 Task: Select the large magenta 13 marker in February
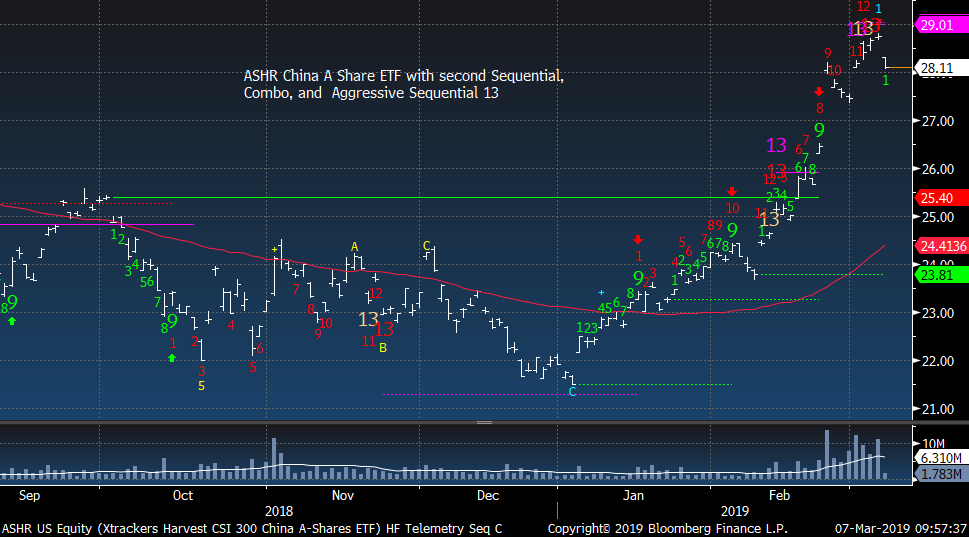[x=776, y=146]
